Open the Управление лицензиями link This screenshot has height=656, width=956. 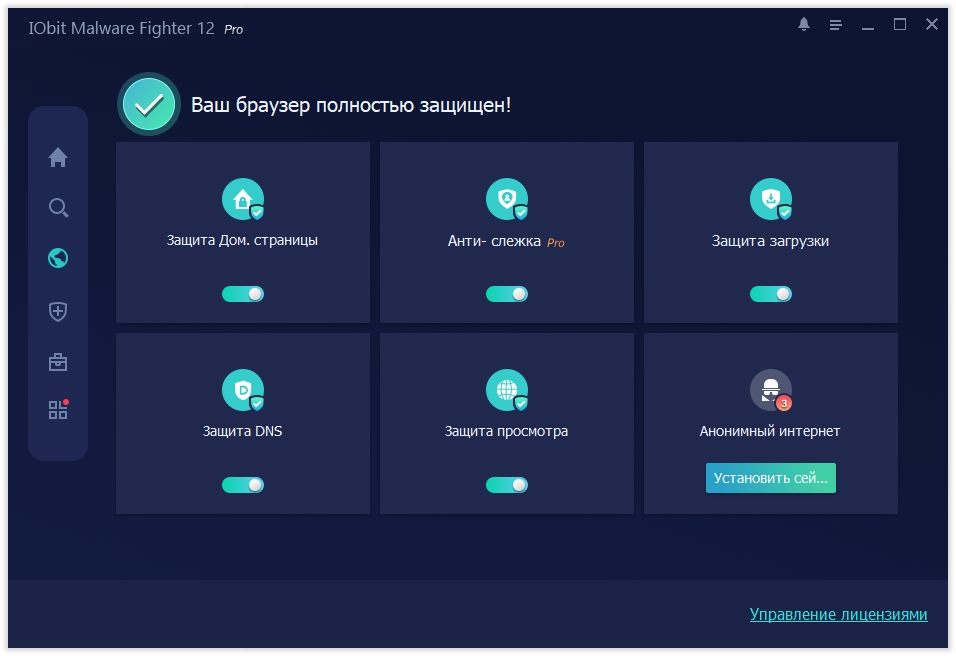pos(838,614)
